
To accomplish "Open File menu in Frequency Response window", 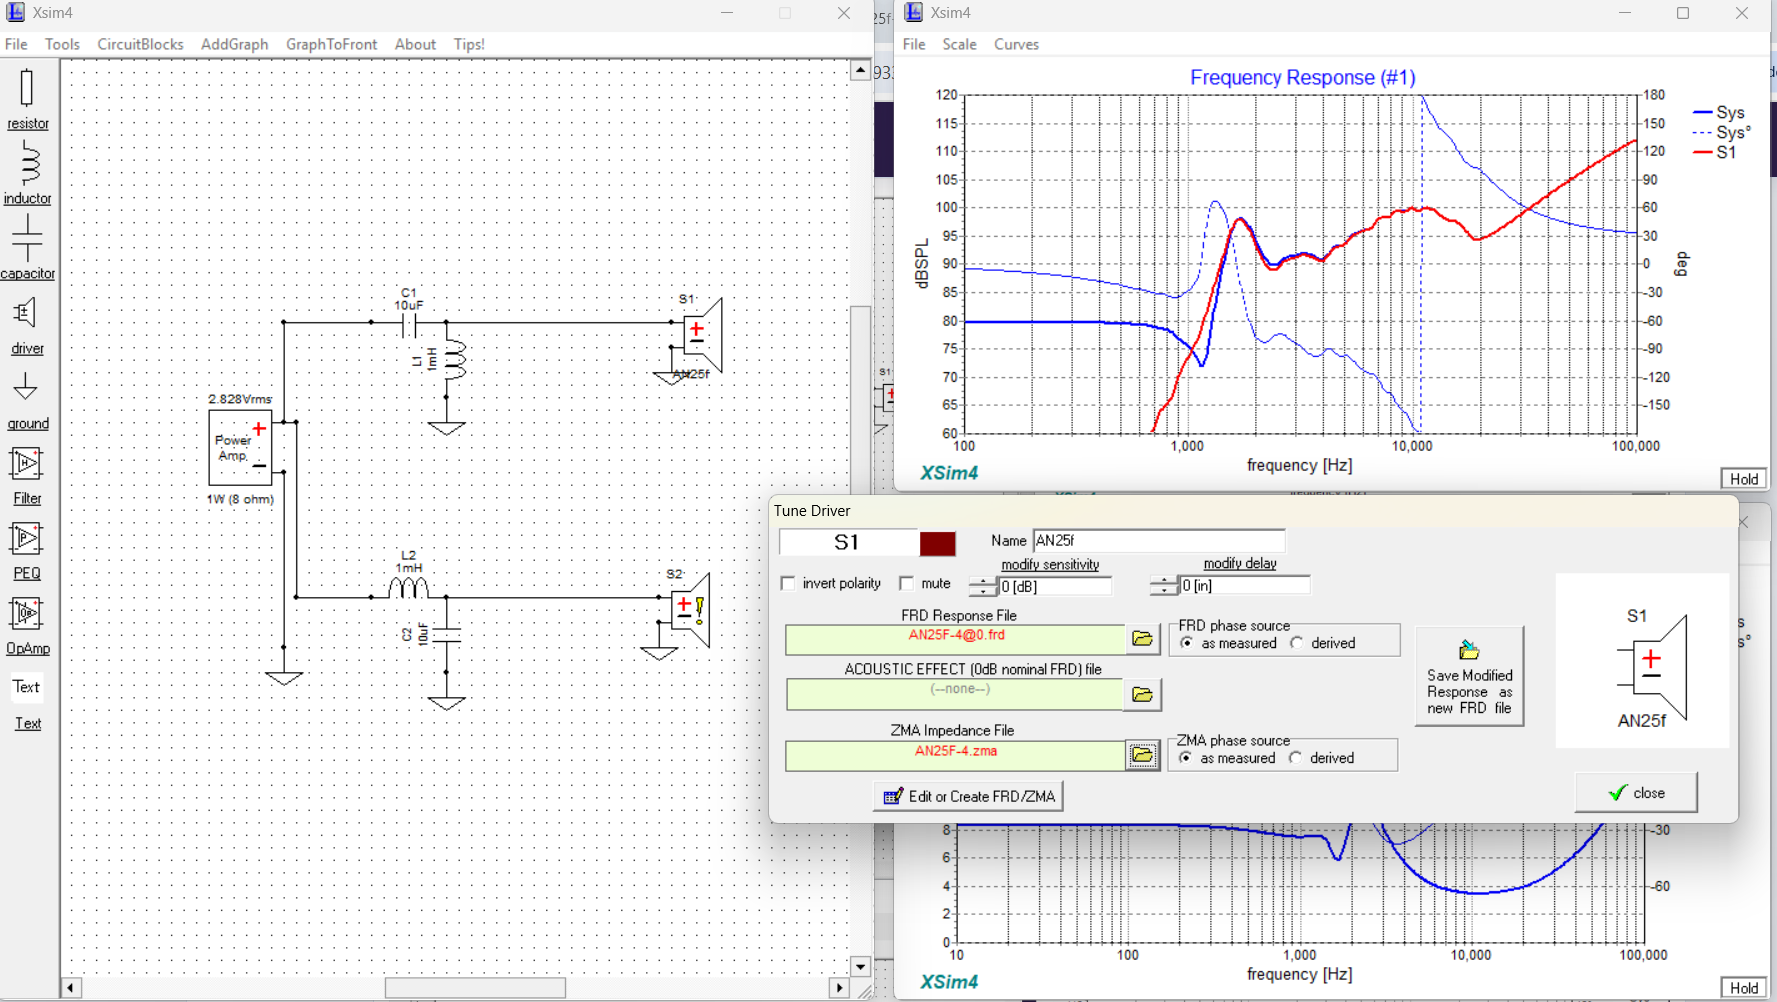I will point(914,44).
